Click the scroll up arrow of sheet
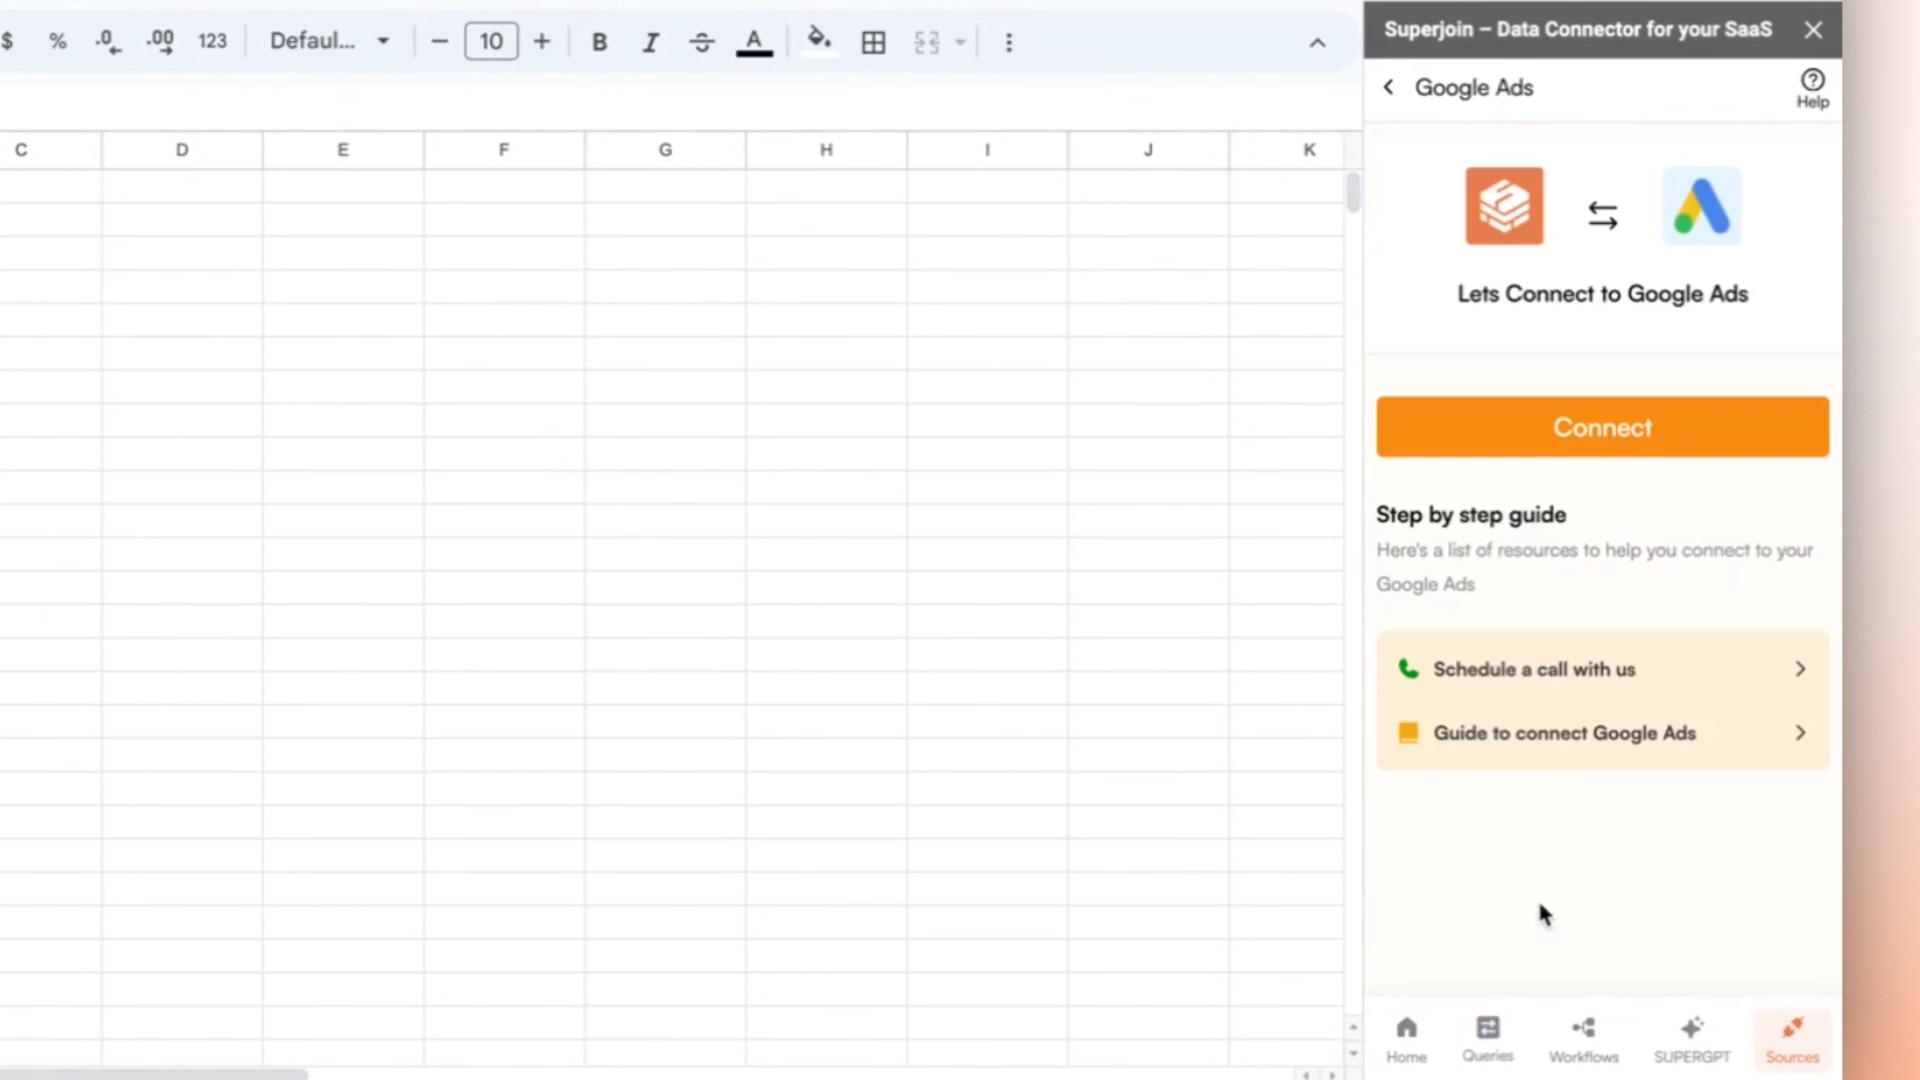This screenshot has height=1080, width=1920. [1353, 1027]
